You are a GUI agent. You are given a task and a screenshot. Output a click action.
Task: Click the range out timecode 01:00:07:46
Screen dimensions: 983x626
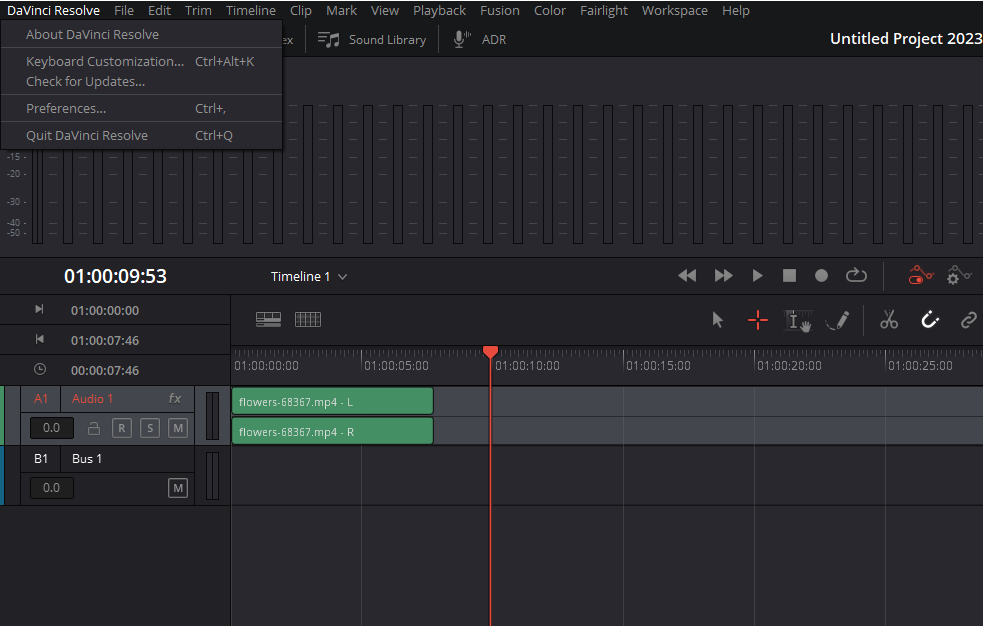pos(105,340)
